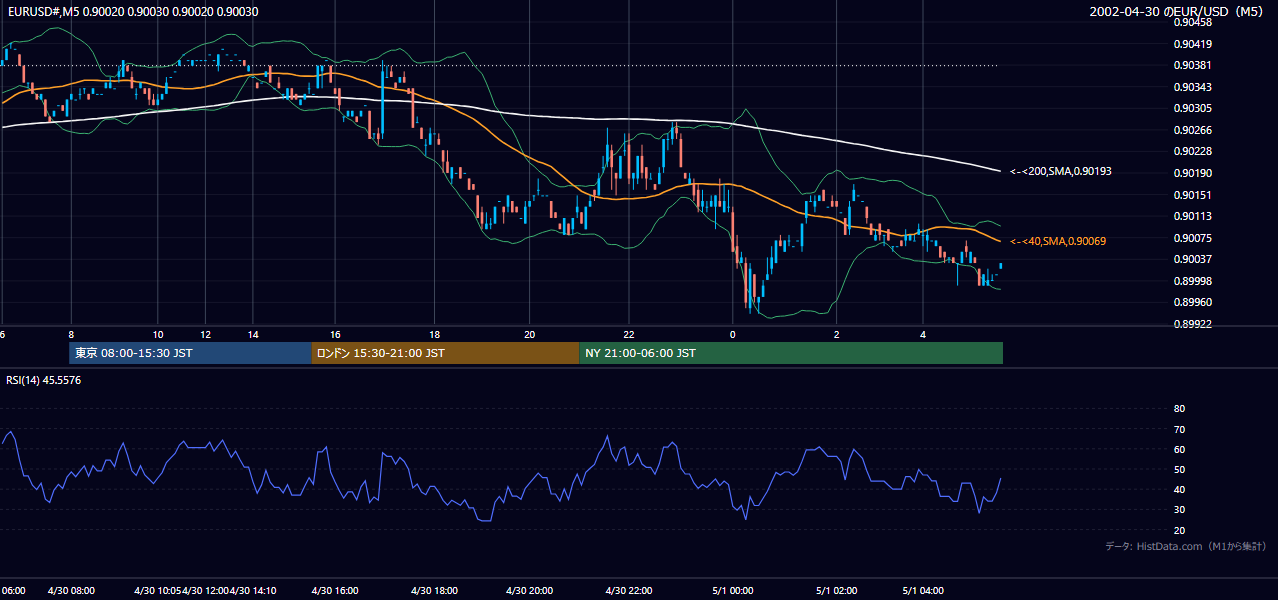Click hour label 16 below the price chart
Viewport: 1278px width, 600px height.
[335, 334]
